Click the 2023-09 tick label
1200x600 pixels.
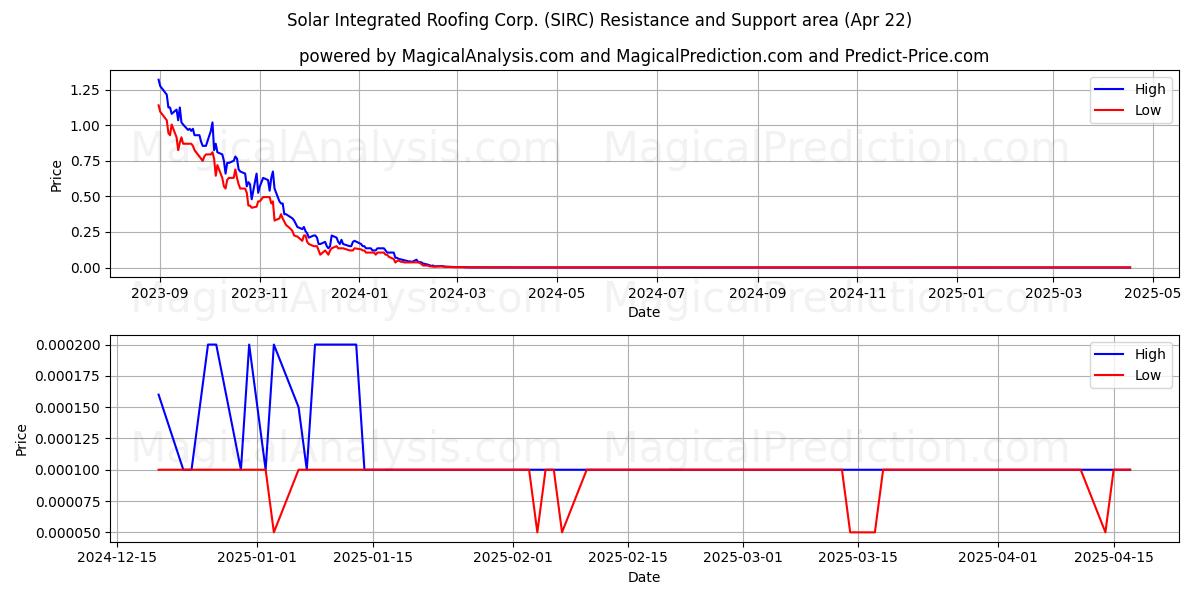160,293
